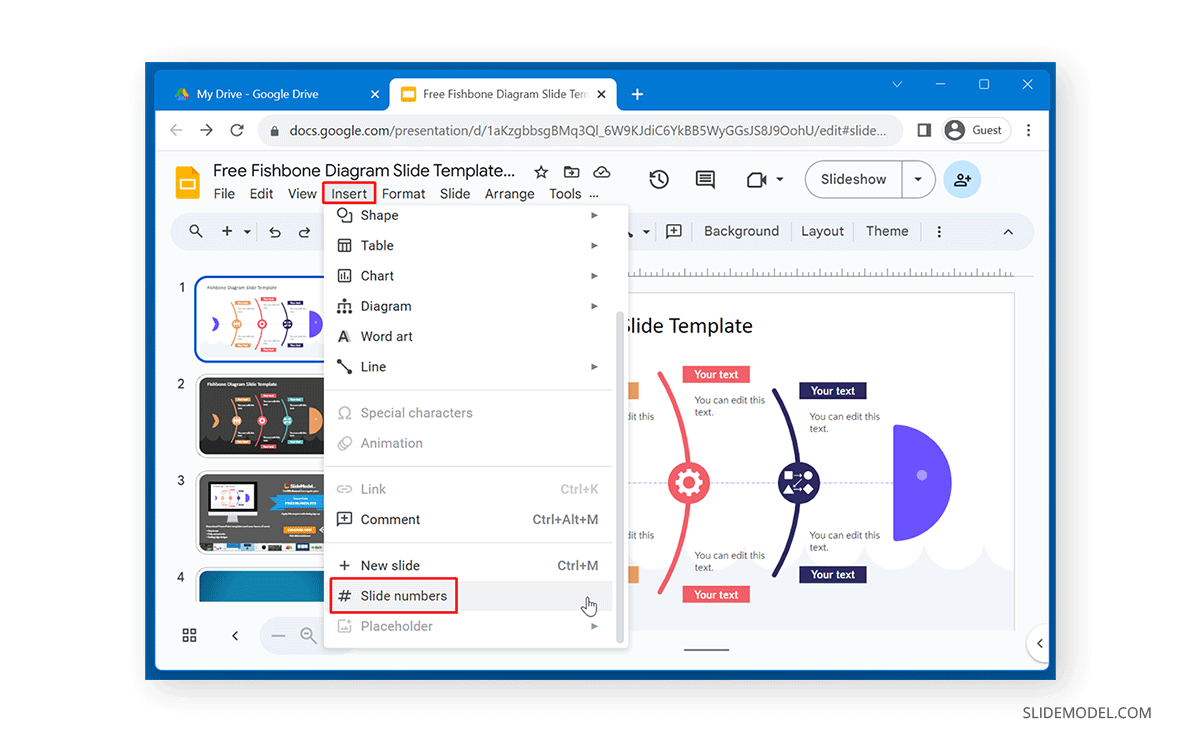Open the Format menu
Screen dimensions: 1200x743
pyautogui.click(x=404, y=193)
